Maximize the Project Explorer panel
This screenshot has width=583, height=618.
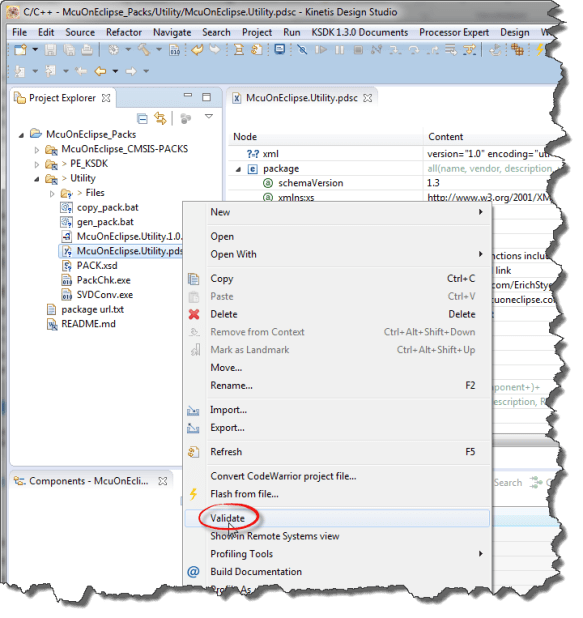(x=206, y=97)
